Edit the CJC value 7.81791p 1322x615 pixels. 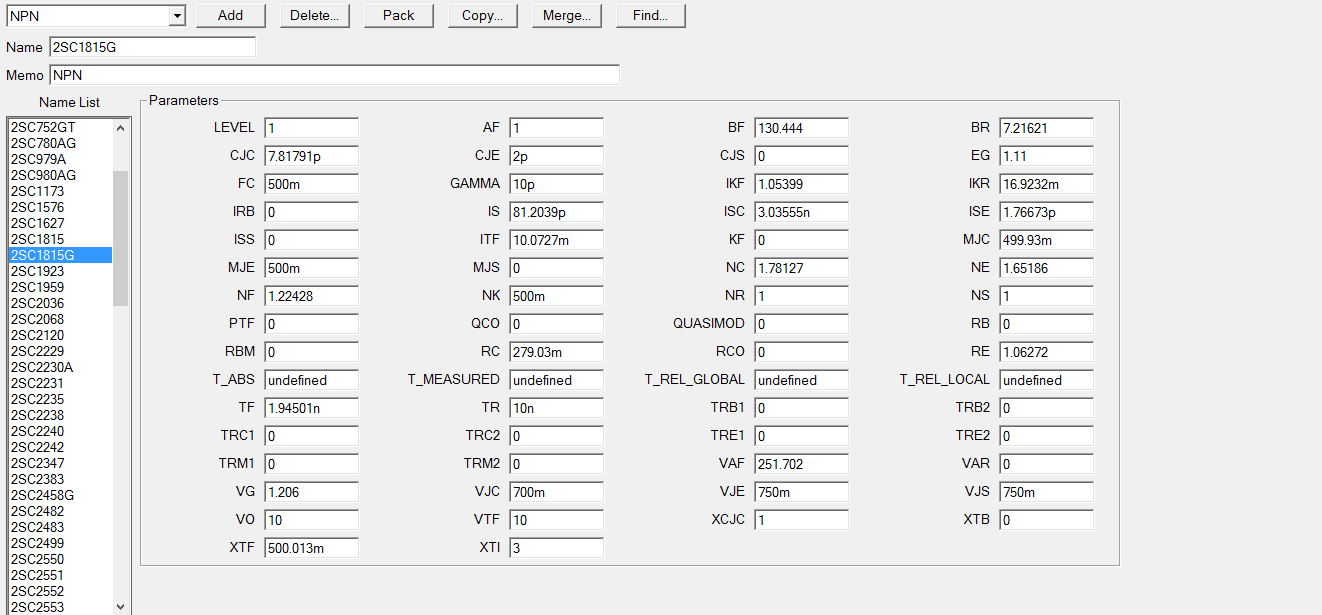point(311,156)
